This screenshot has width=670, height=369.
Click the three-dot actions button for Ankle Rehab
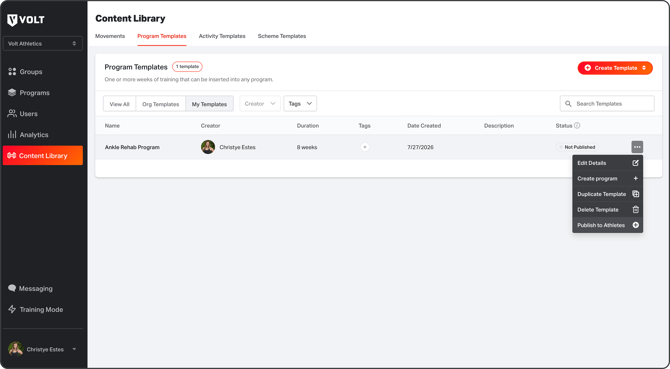637,147
